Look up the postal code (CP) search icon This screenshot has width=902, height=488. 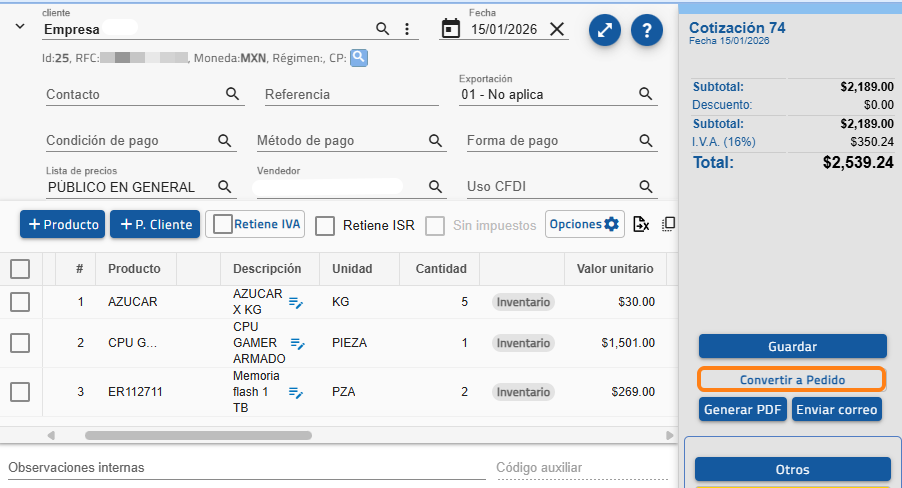[x=358, y=58]
